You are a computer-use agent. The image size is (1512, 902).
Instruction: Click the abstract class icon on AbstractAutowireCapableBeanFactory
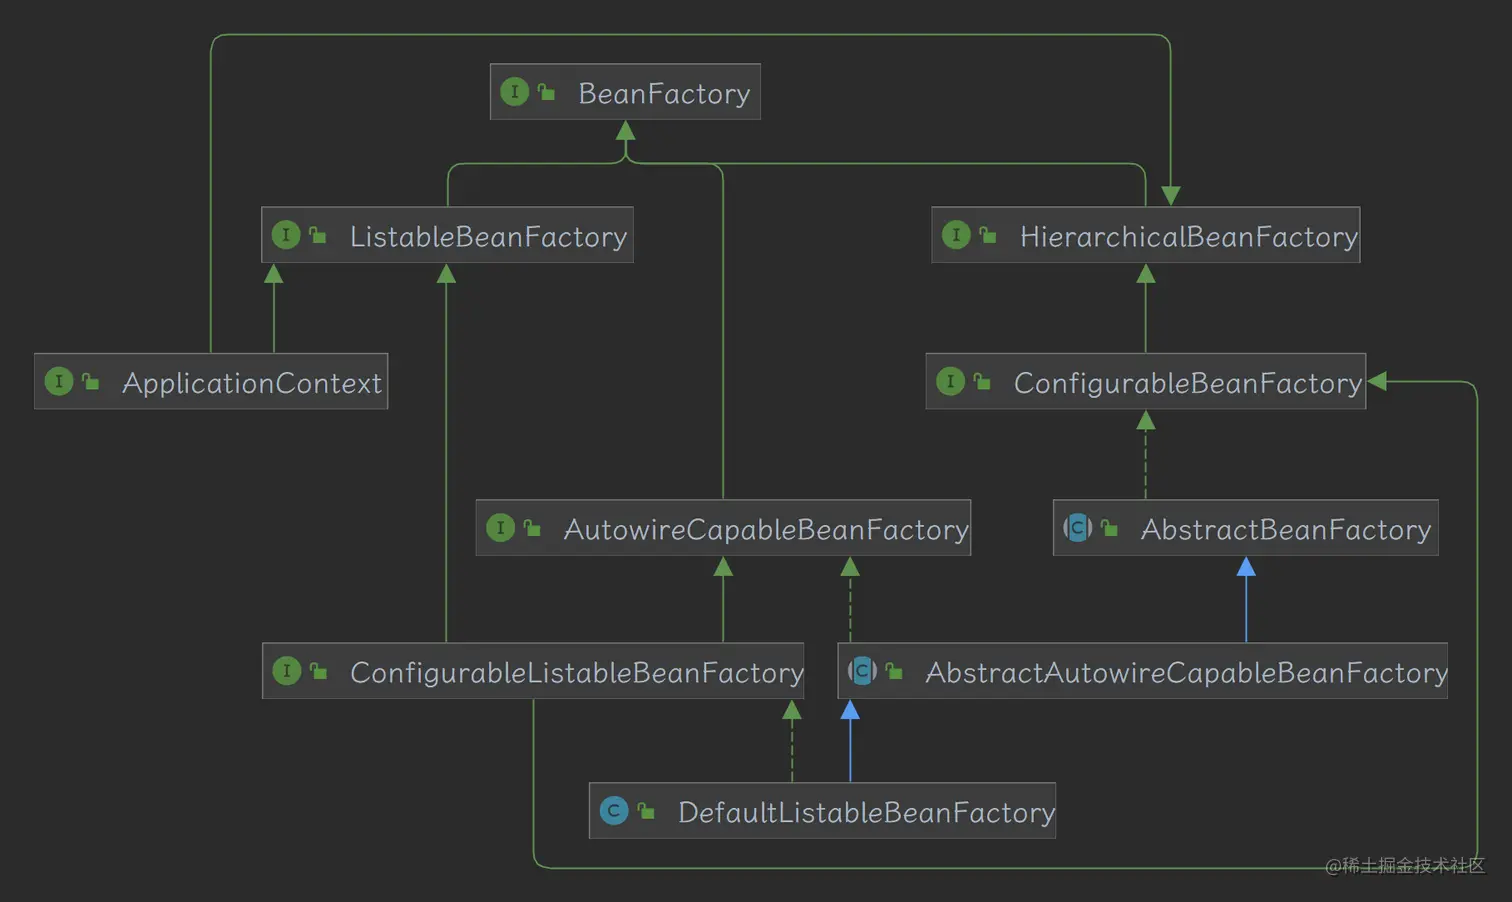point(862,670)
